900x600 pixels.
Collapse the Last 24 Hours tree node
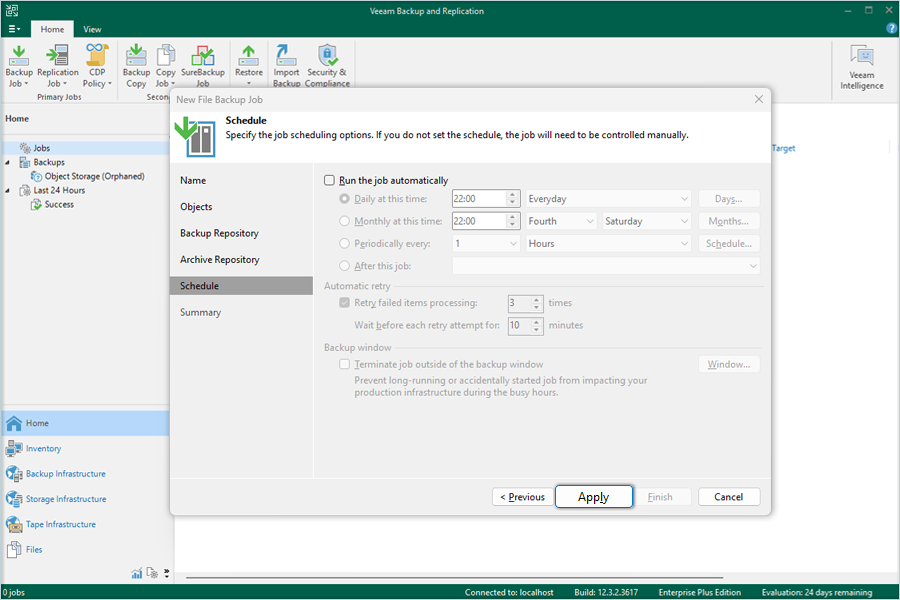(7, 191)
